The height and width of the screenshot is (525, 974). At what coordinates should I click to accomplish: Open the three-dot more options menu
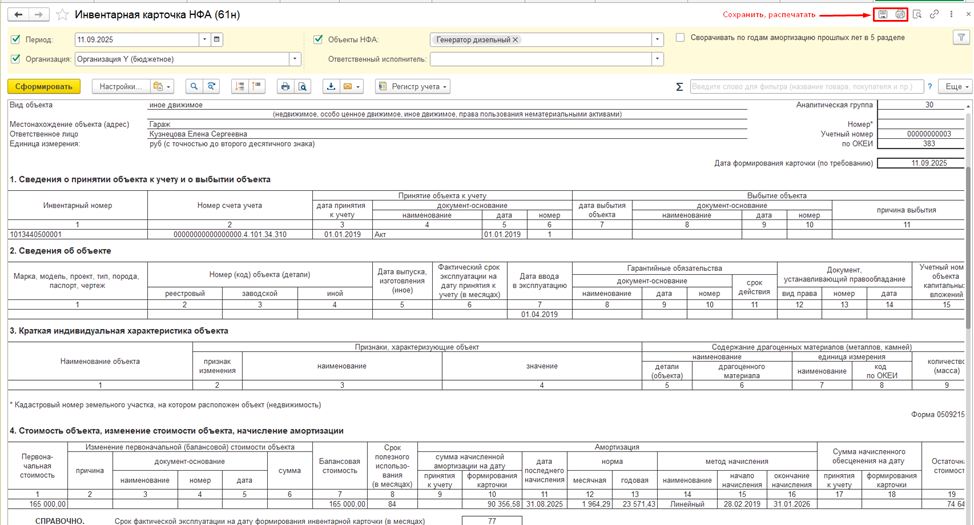coord(952,14)
